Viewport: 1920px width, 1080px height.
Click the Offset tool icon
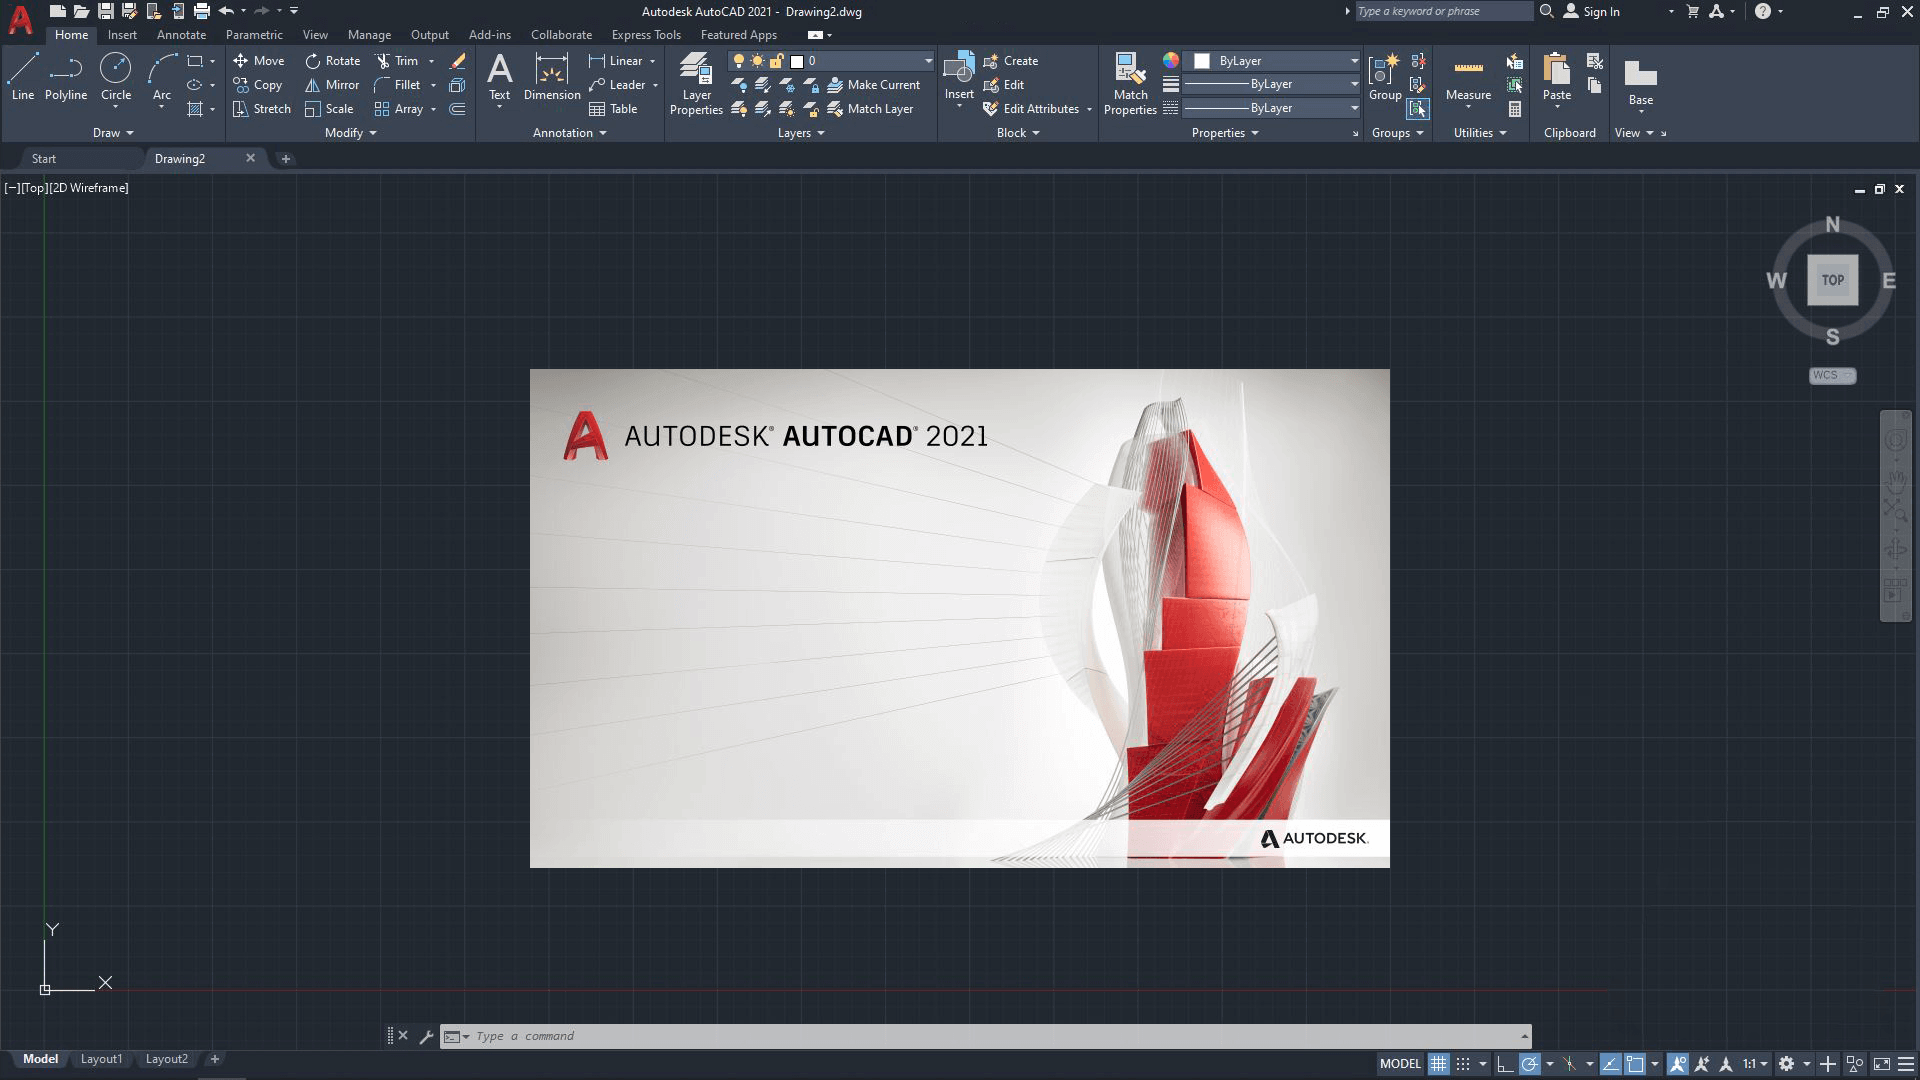tap(457, 109)
